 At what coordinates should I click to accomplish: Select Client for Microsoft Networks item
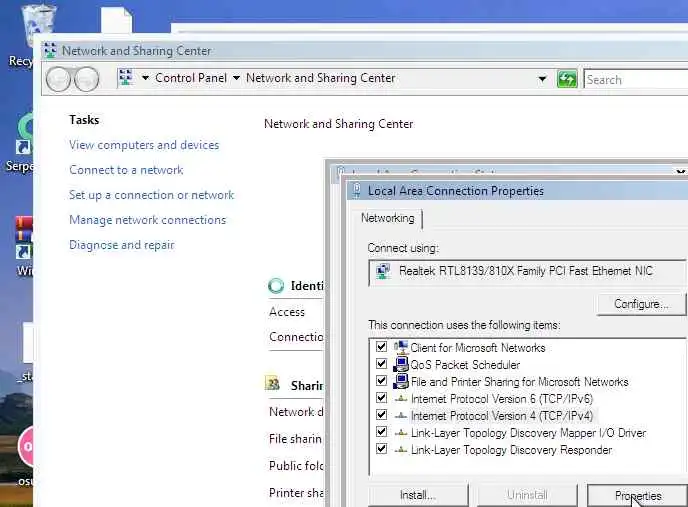point(478,348)
